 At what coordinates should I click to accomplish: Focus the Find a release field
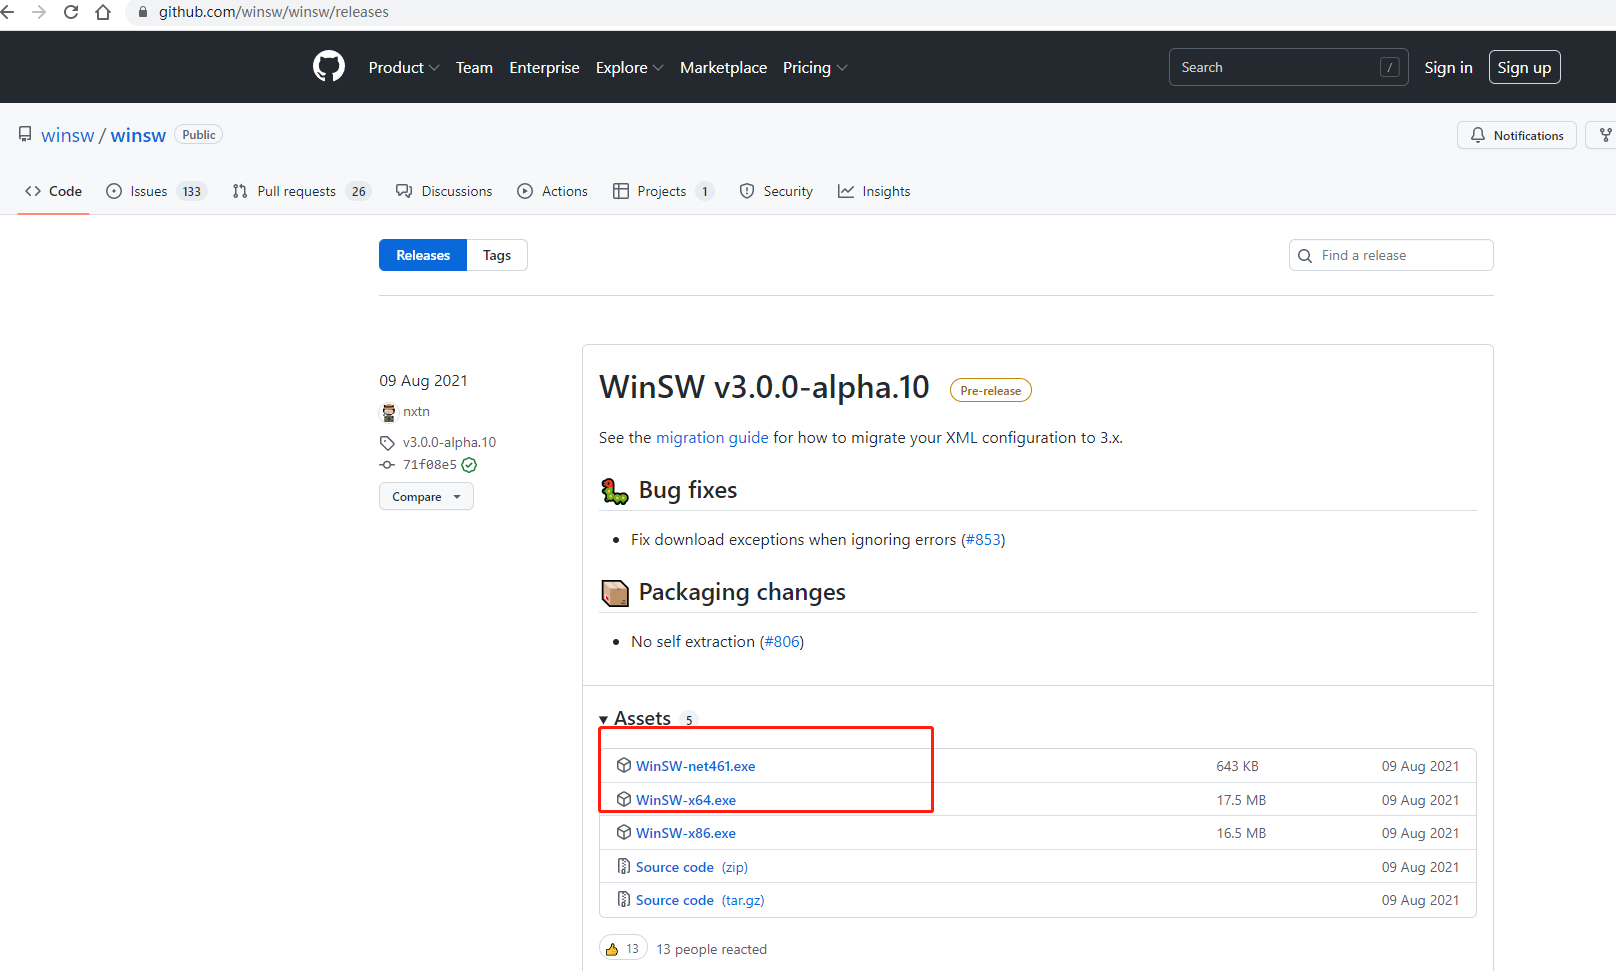click(1391, 255)
